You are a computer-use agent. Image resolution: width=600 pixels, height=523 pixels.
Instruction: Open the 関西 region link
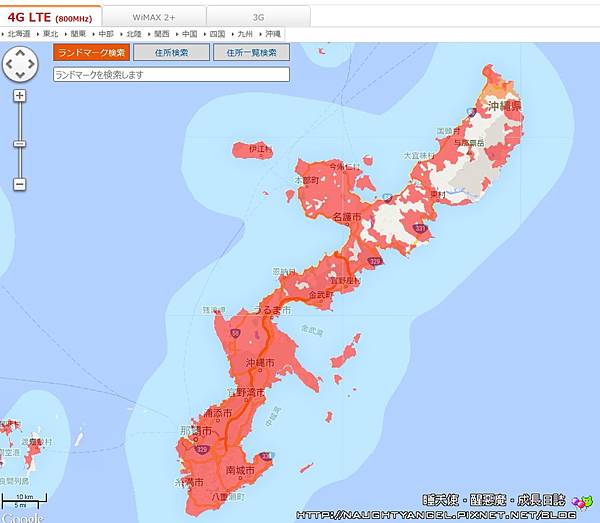[x=161, y=34]
